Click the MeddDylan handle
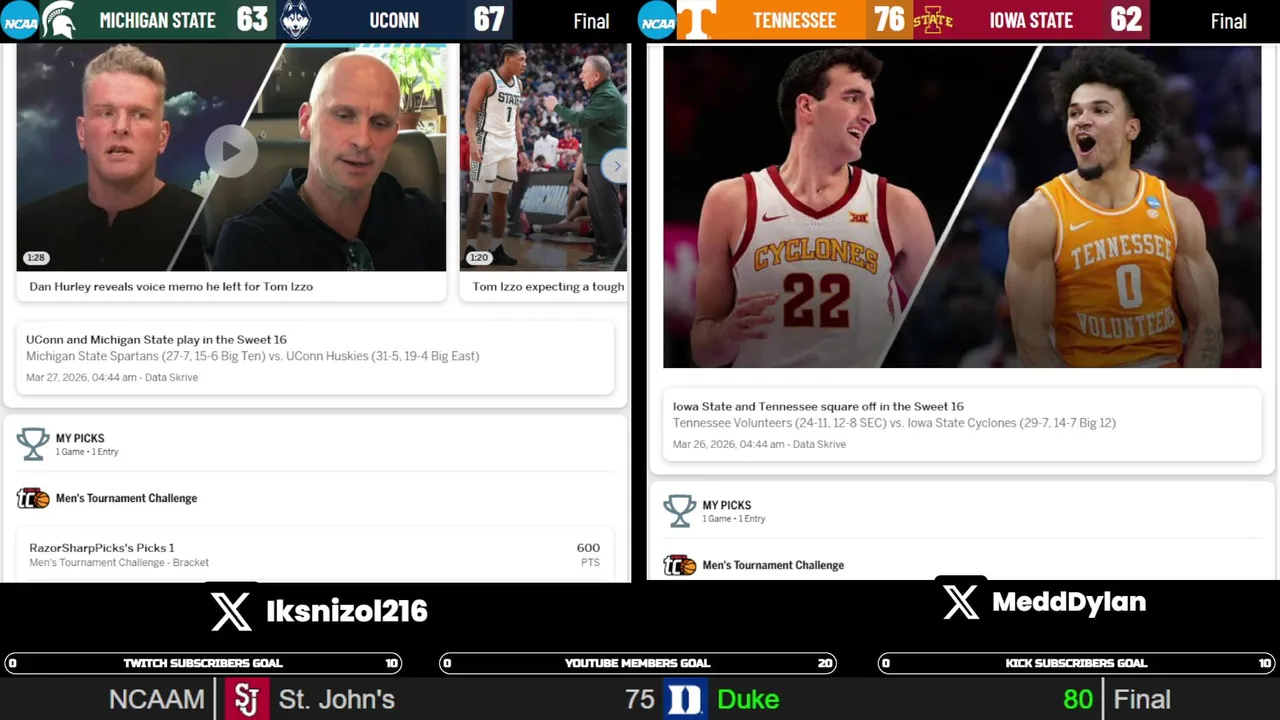The height and width of the screenshot is (720, 1280). point(1069,602)
